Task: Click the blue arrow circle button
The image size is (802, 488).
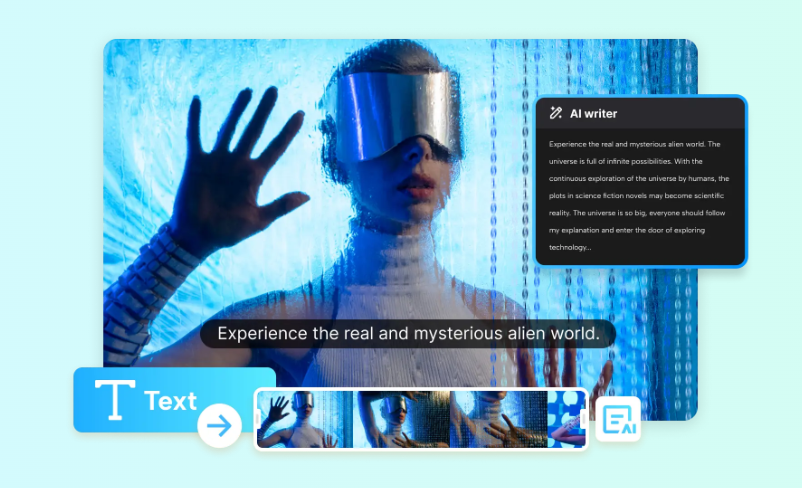Action: (x=219, y=426)
